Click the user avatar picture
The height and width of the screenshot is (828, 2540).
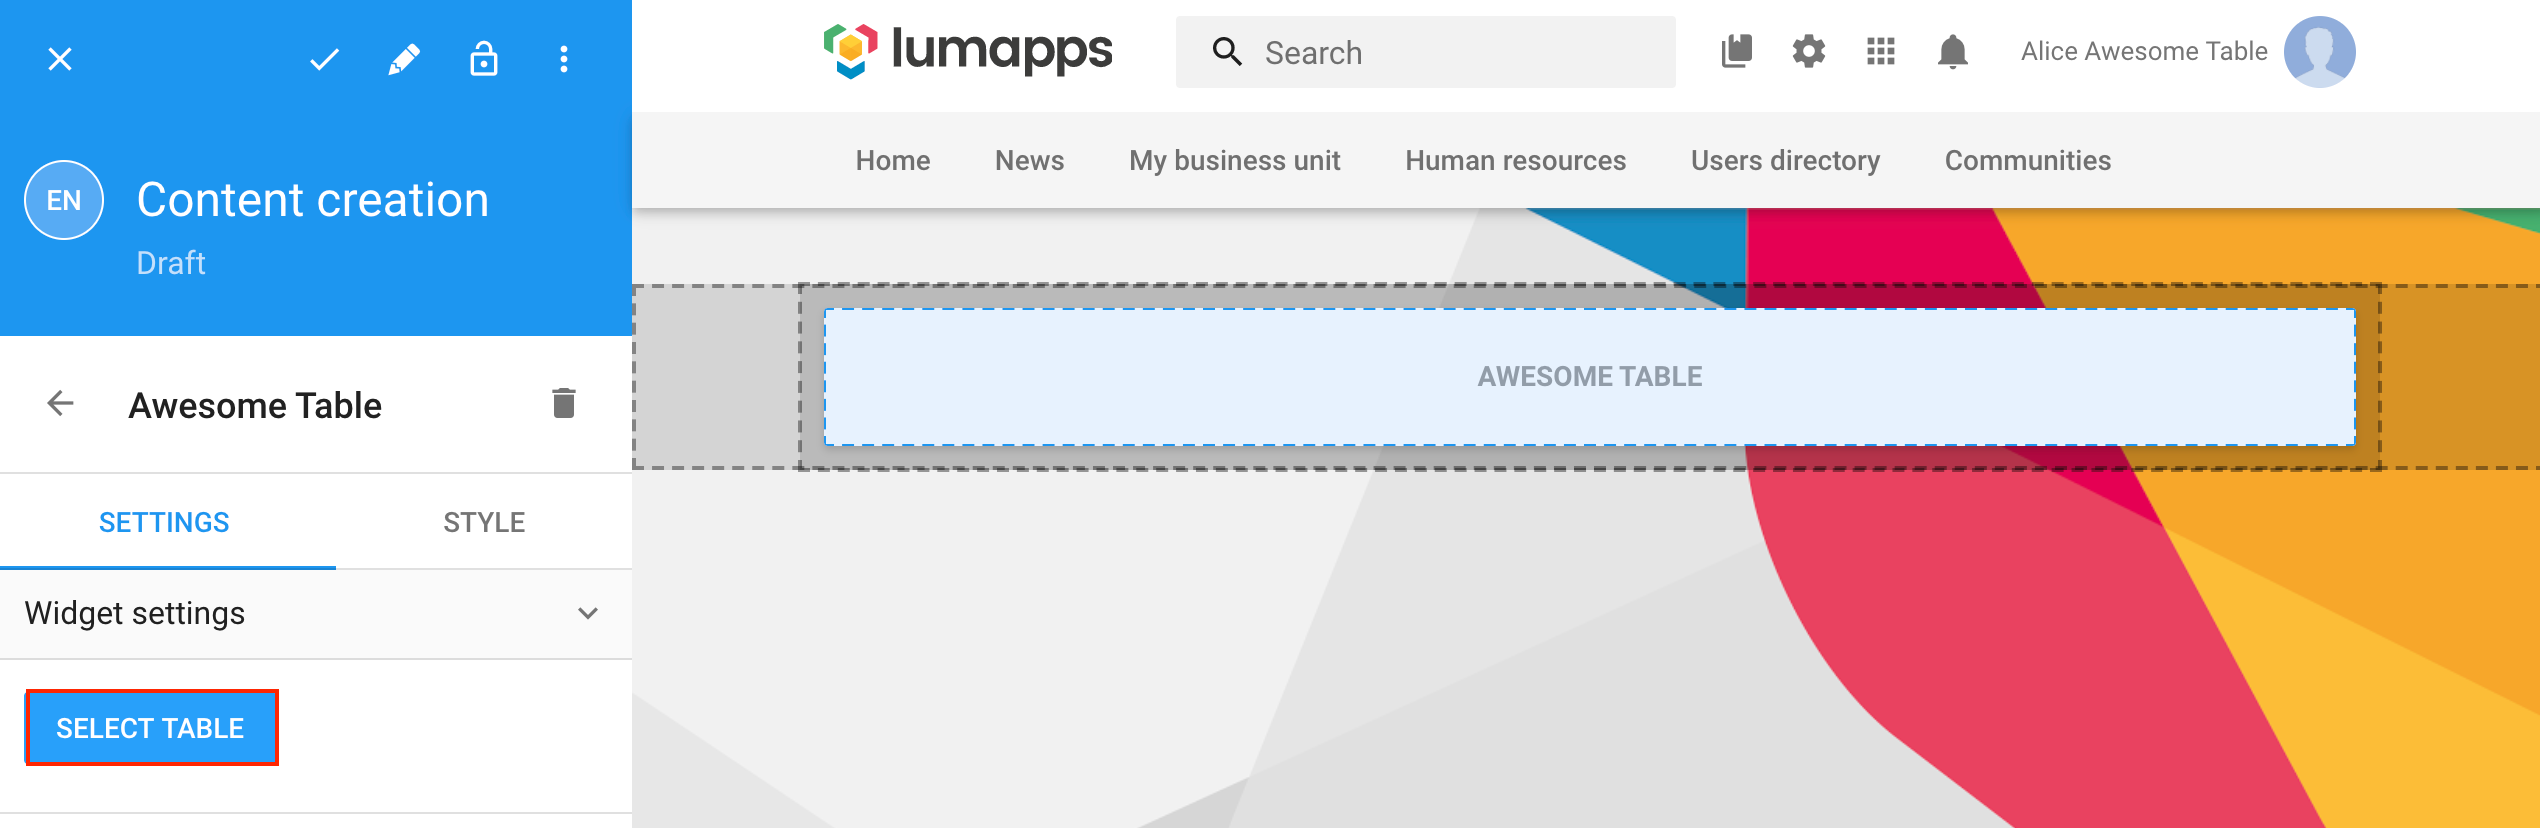click(x=2319, y=52)
